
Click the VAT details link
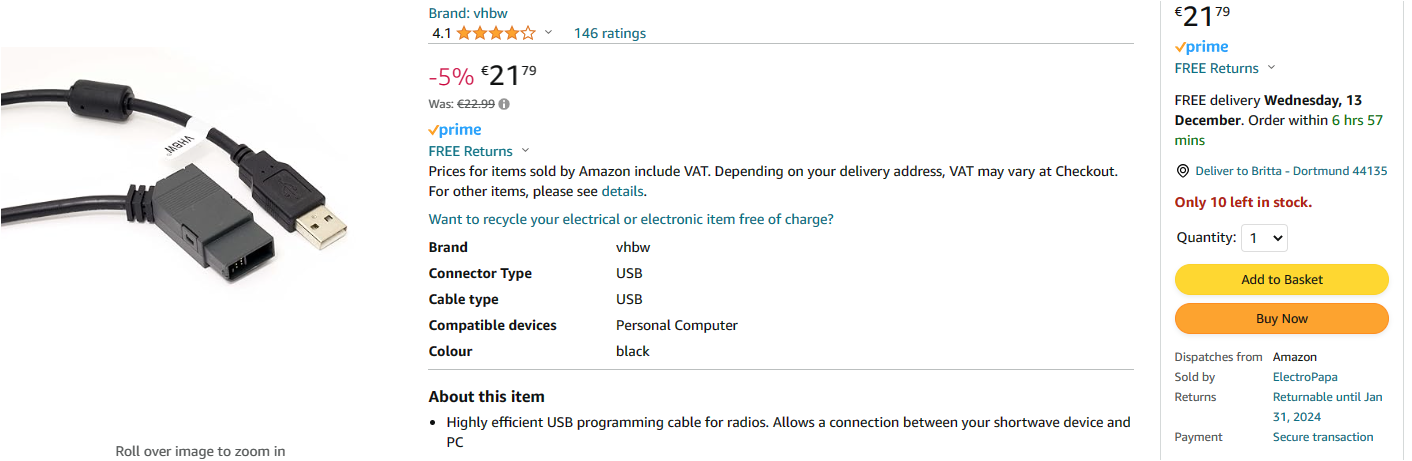pyautogui.click(x=622, y=191)
